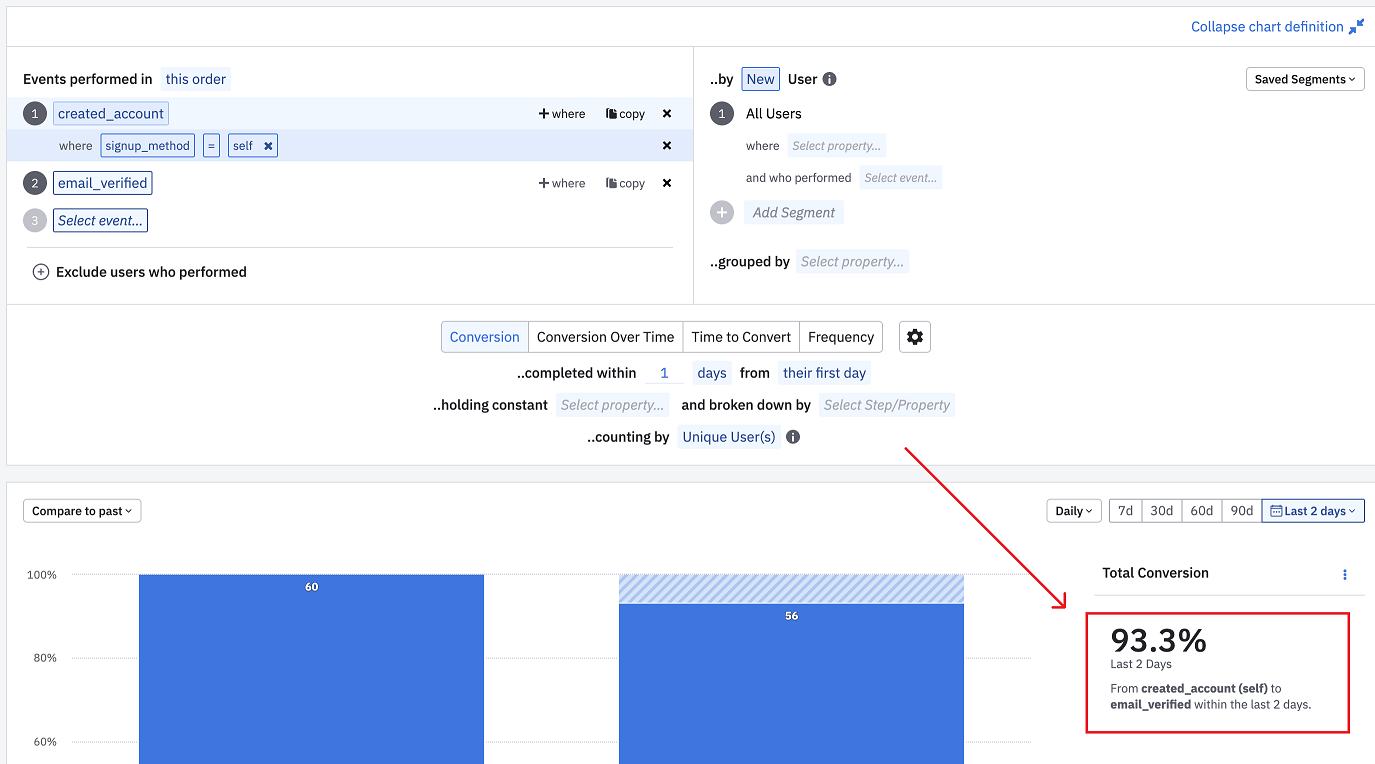Viewport: 1375px width, 764px height.
Task: Remove the created_account event with its X icon
Action: tap(667, 114)
